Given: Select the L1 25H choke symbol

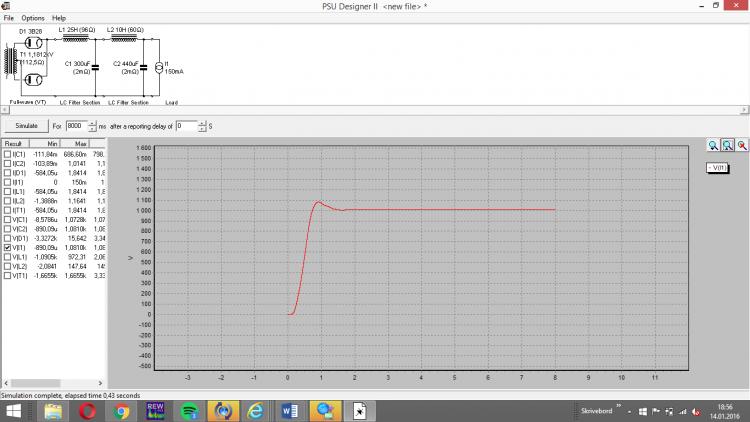Looking at the screenshot, I should [76, 38].
